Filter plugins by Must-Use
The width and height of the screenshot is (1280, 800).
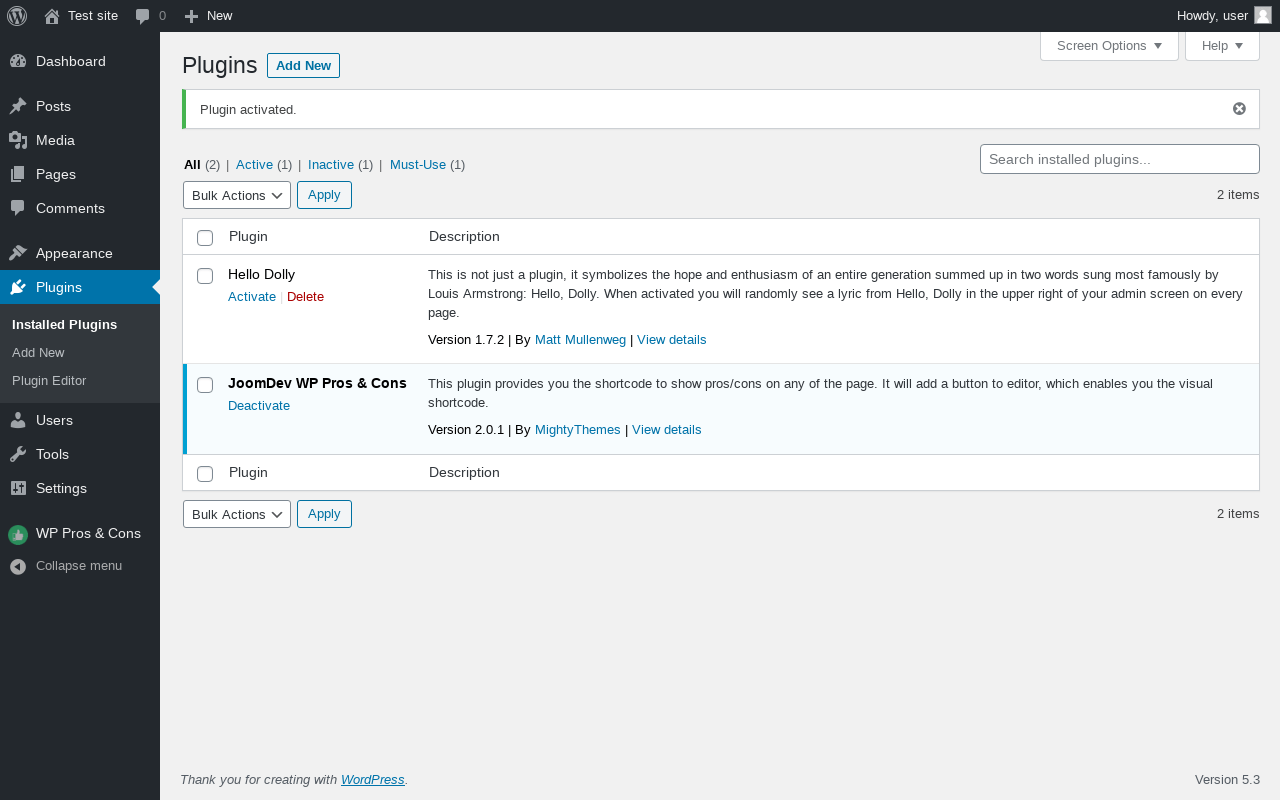(x=418, y=165)
